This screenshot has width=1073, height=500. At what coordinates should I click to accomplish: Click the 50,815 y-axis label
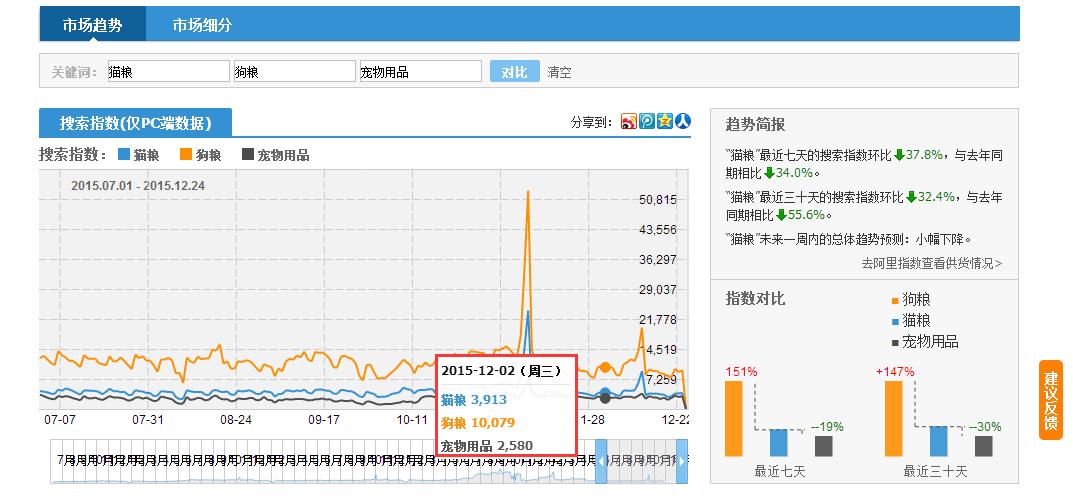pos(657,200)
